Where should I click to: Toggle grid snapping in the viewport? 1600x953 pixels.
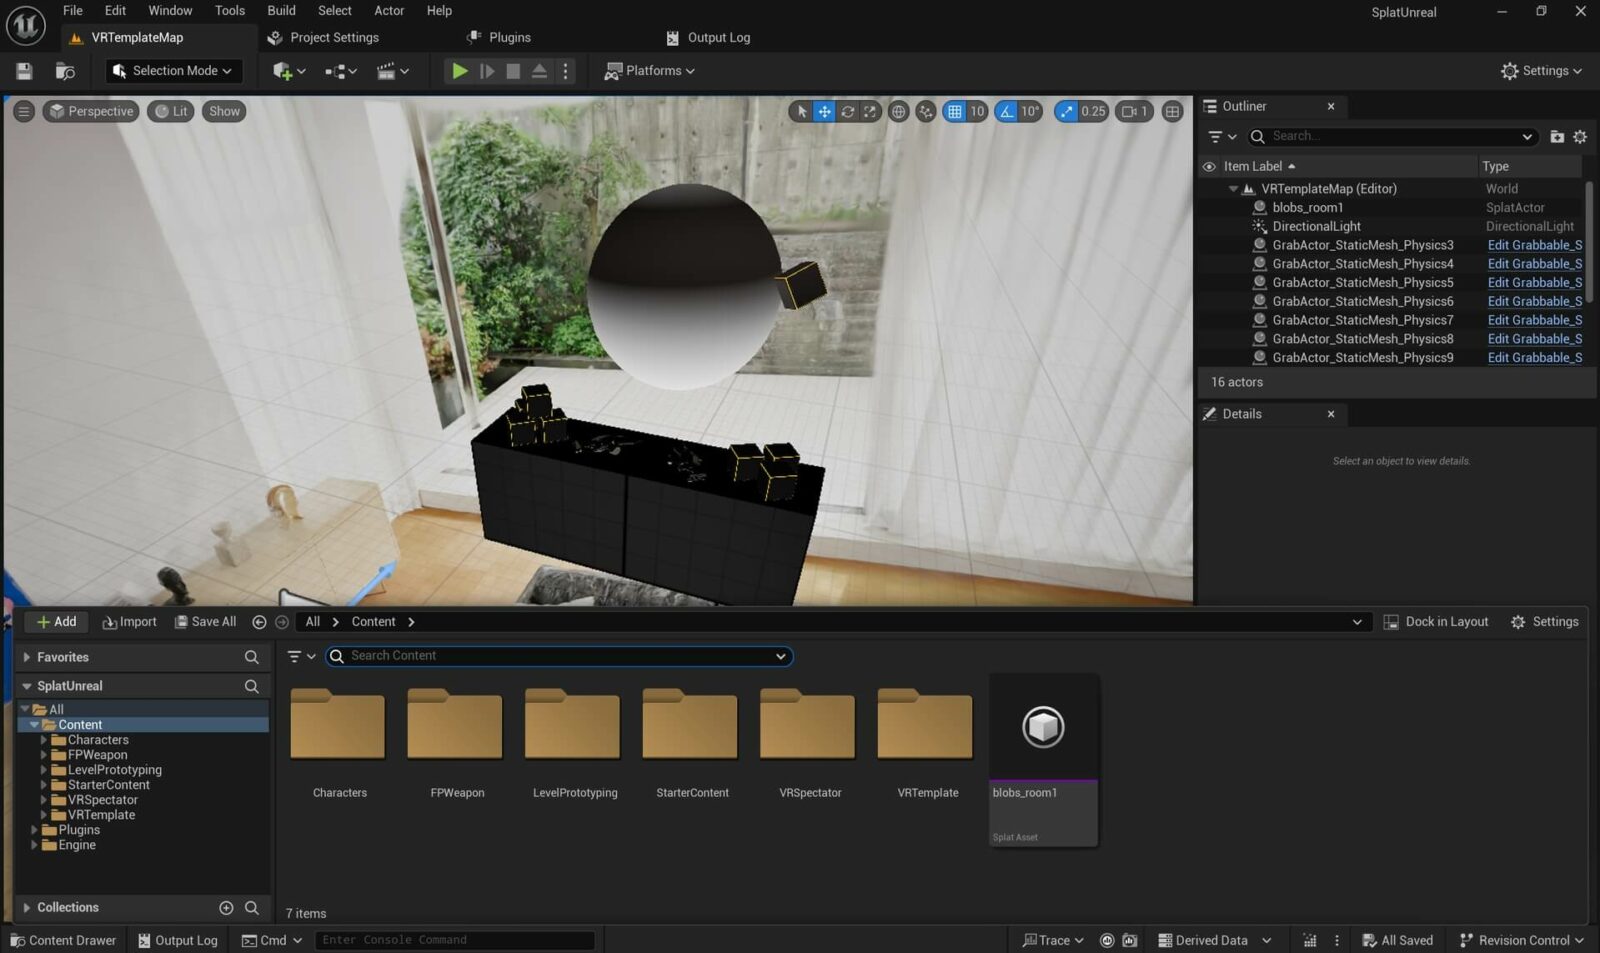coord(955,112)
